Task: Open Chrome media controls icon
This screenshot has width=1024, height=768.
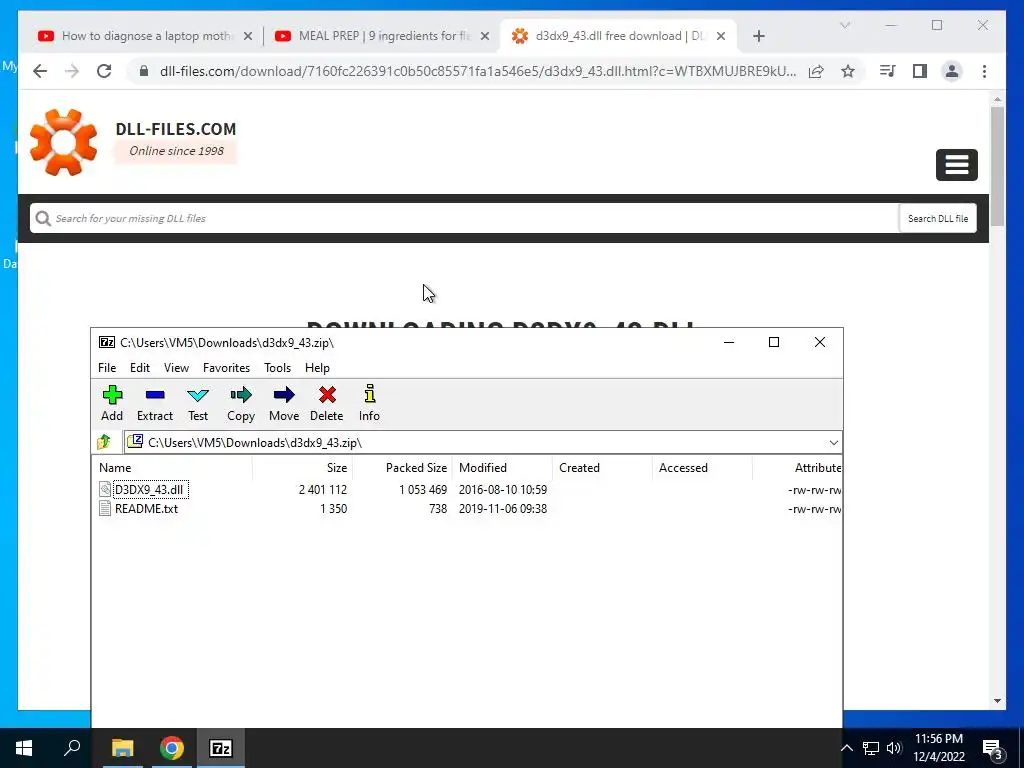Action: [888, 71]
